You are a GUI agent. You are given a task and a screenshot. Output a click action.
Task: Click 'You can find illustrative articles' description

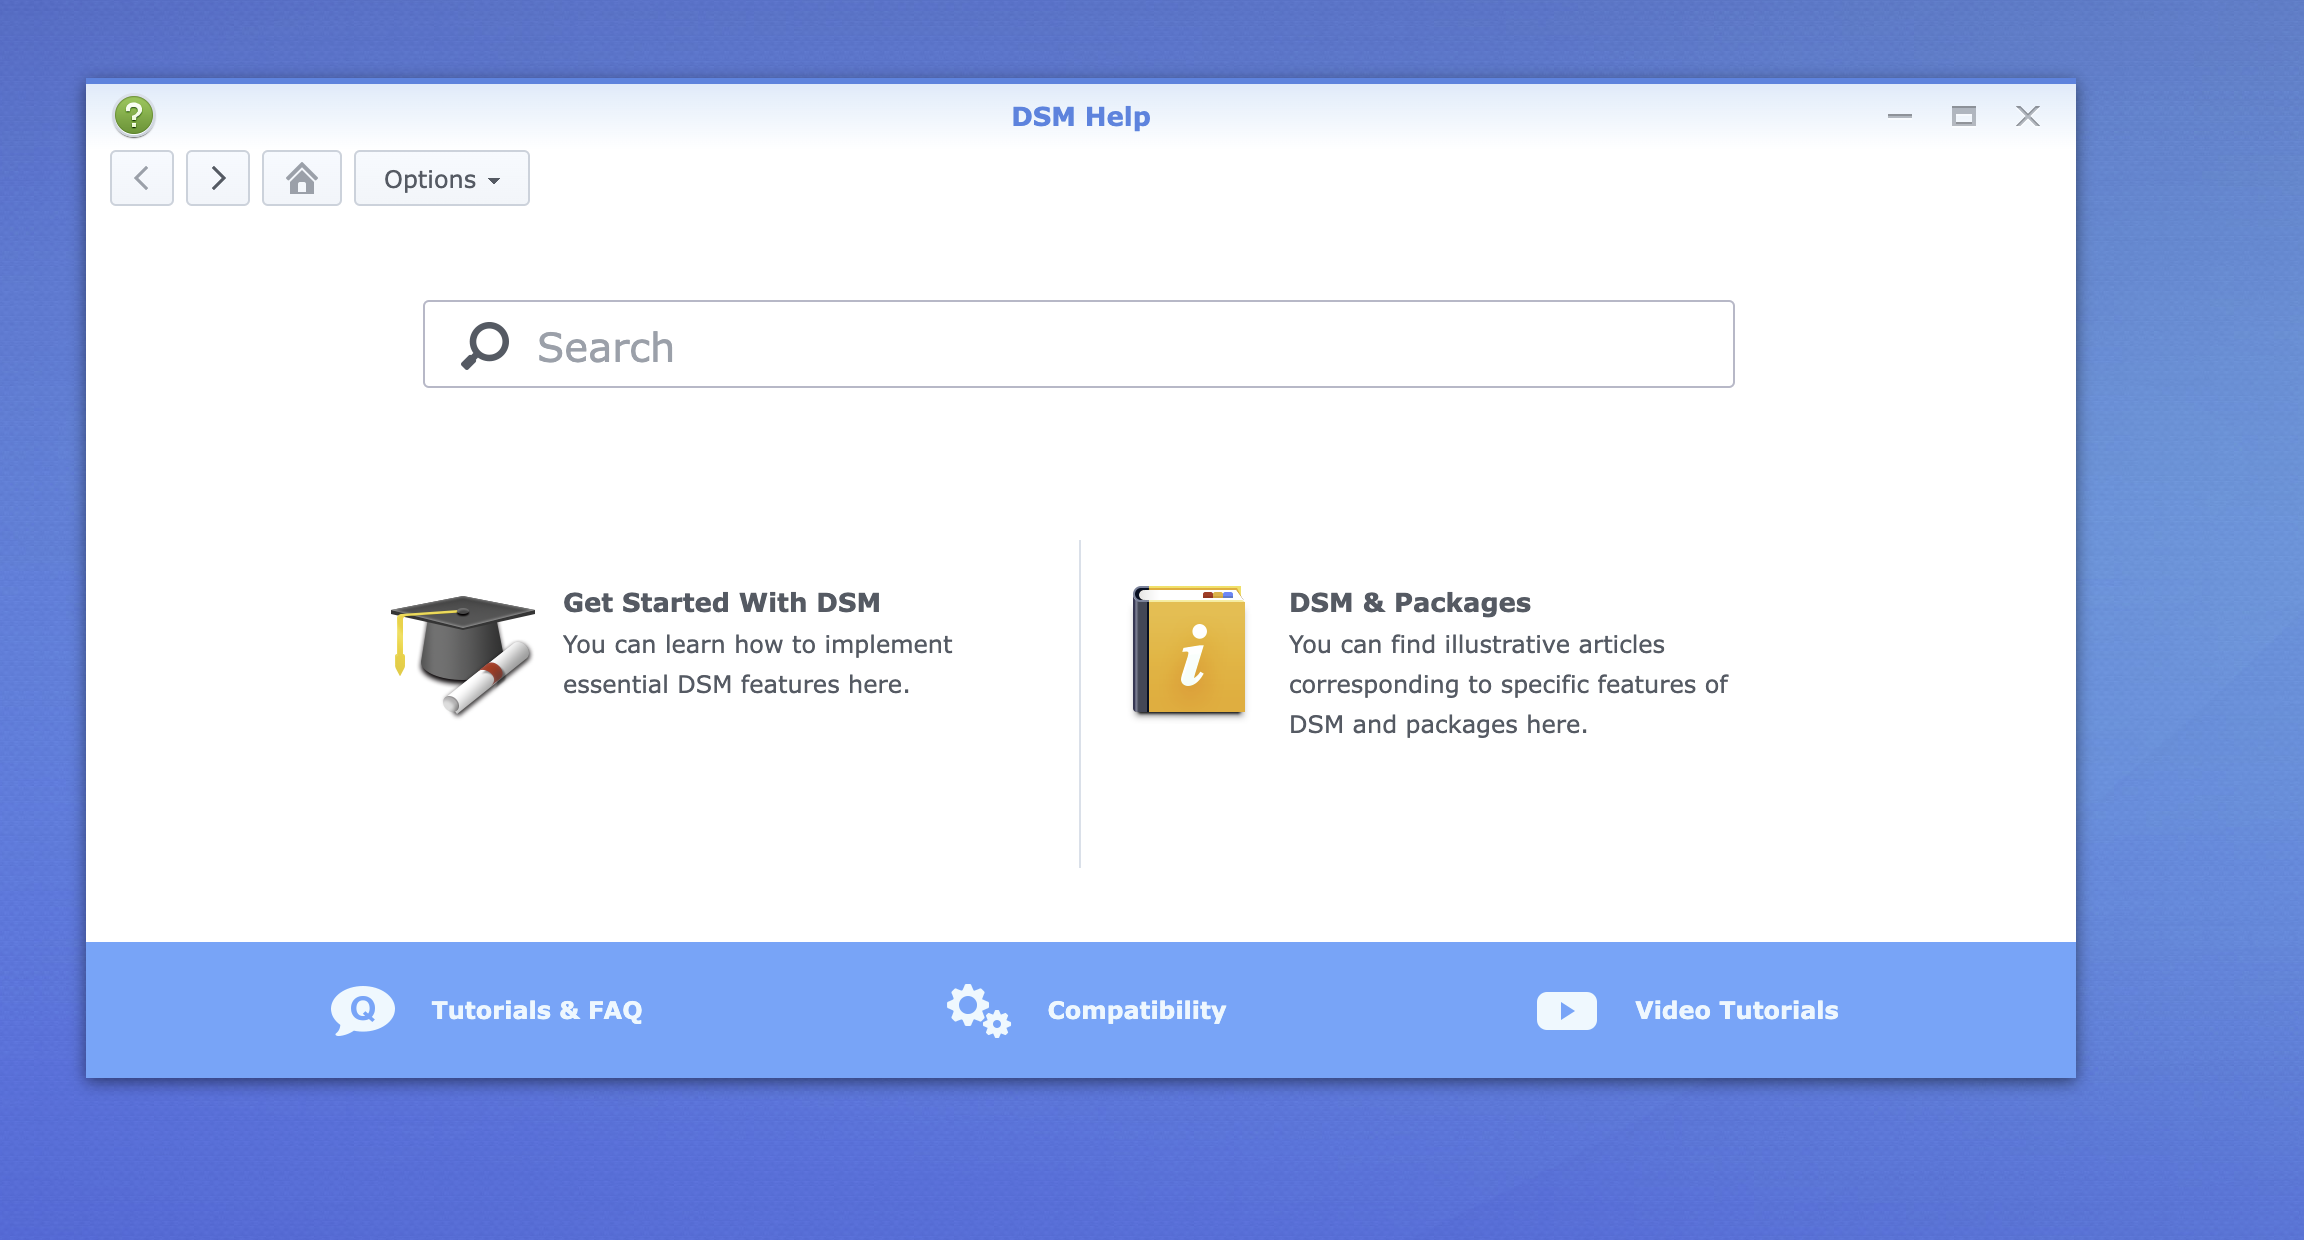(x=1476, y=644)
